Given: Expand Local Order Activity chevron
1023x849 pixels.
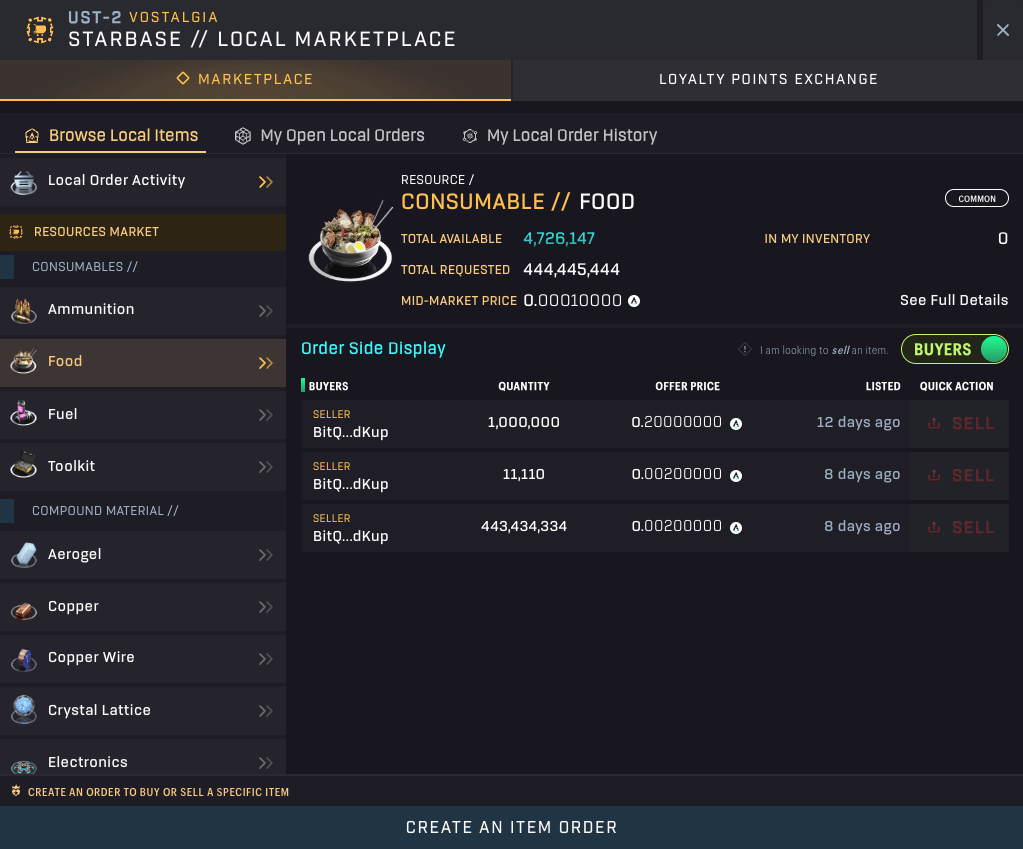Looking at the screenshot, I should 266,182.
